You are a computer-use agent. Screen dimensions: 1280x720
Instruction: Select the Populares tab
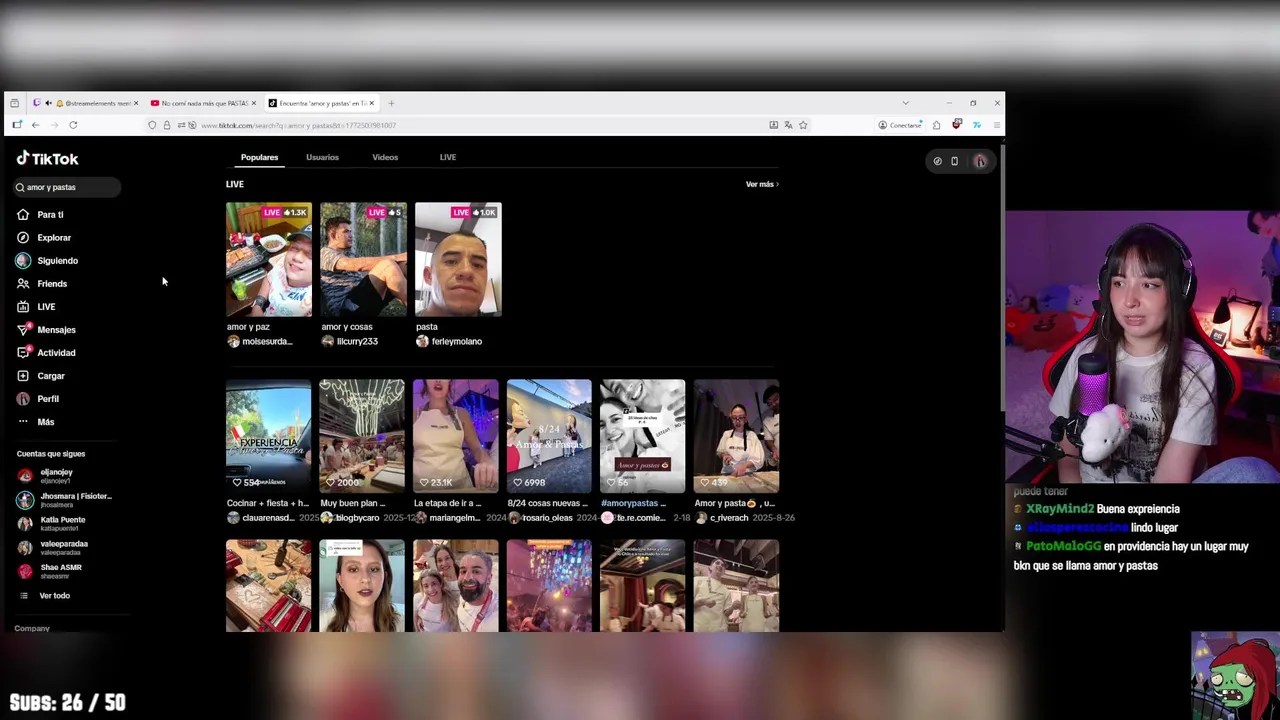point(259,157)
